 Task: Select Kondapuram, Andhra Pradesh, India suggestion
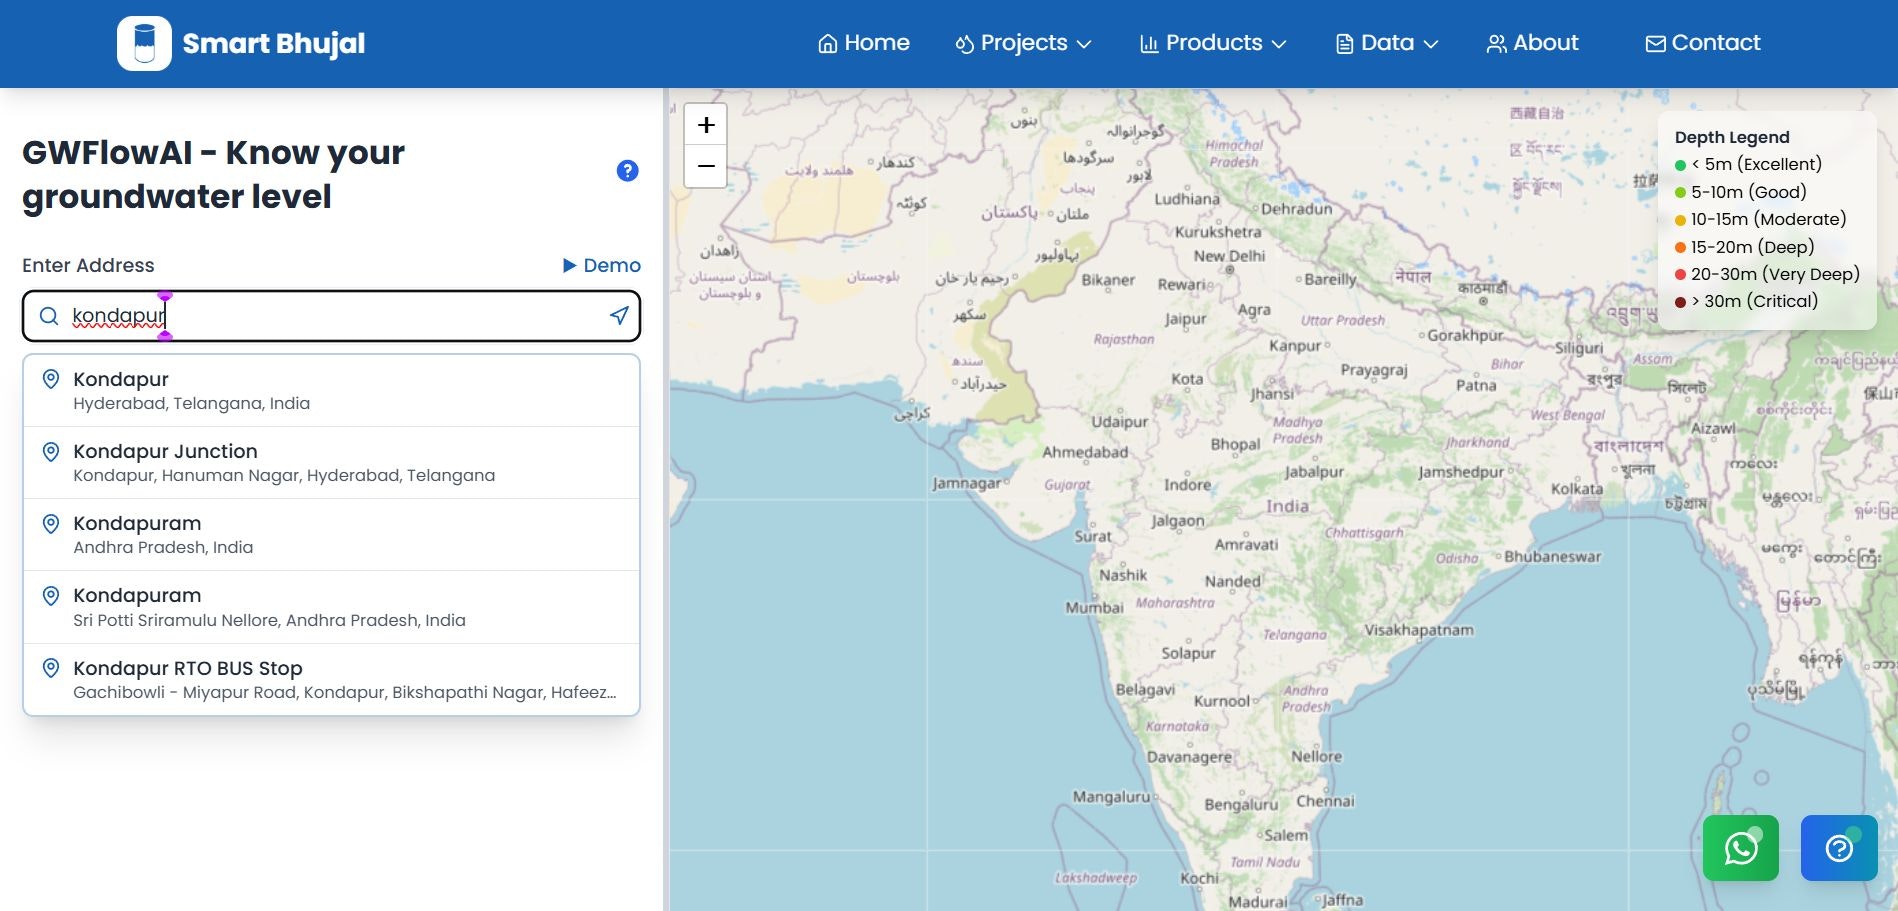point(331,535)
